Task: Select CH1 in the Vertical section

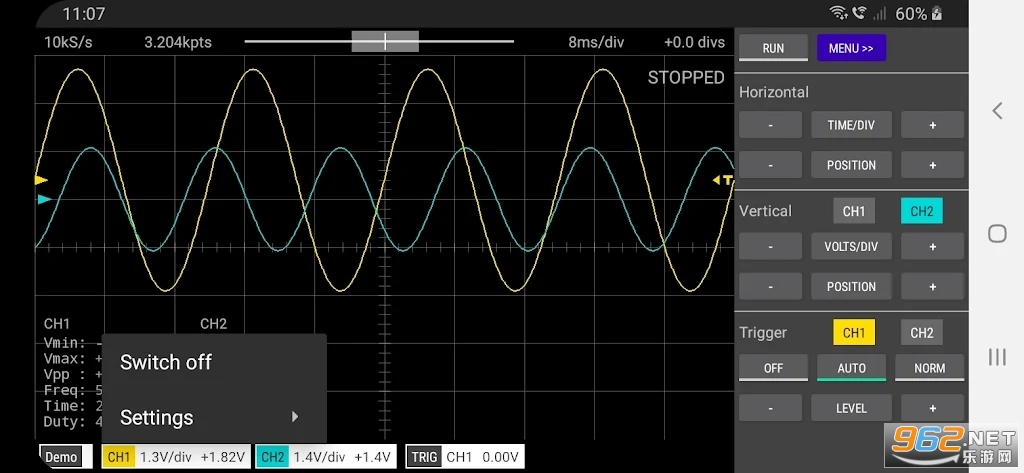Action: [854, 211]
